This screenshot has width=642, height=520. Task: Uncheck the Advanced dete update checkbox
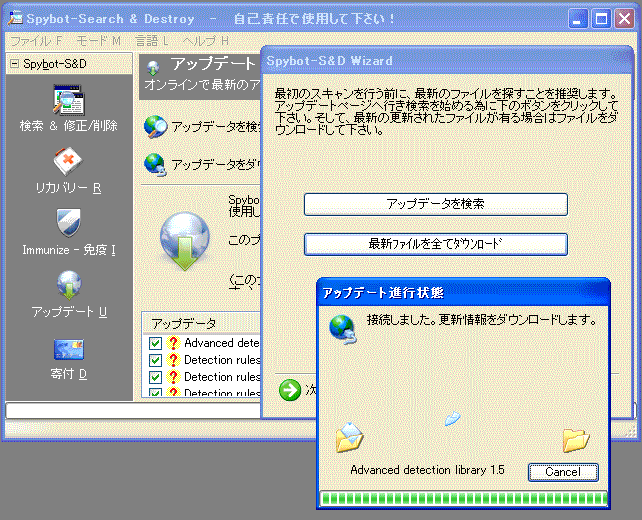155,343
